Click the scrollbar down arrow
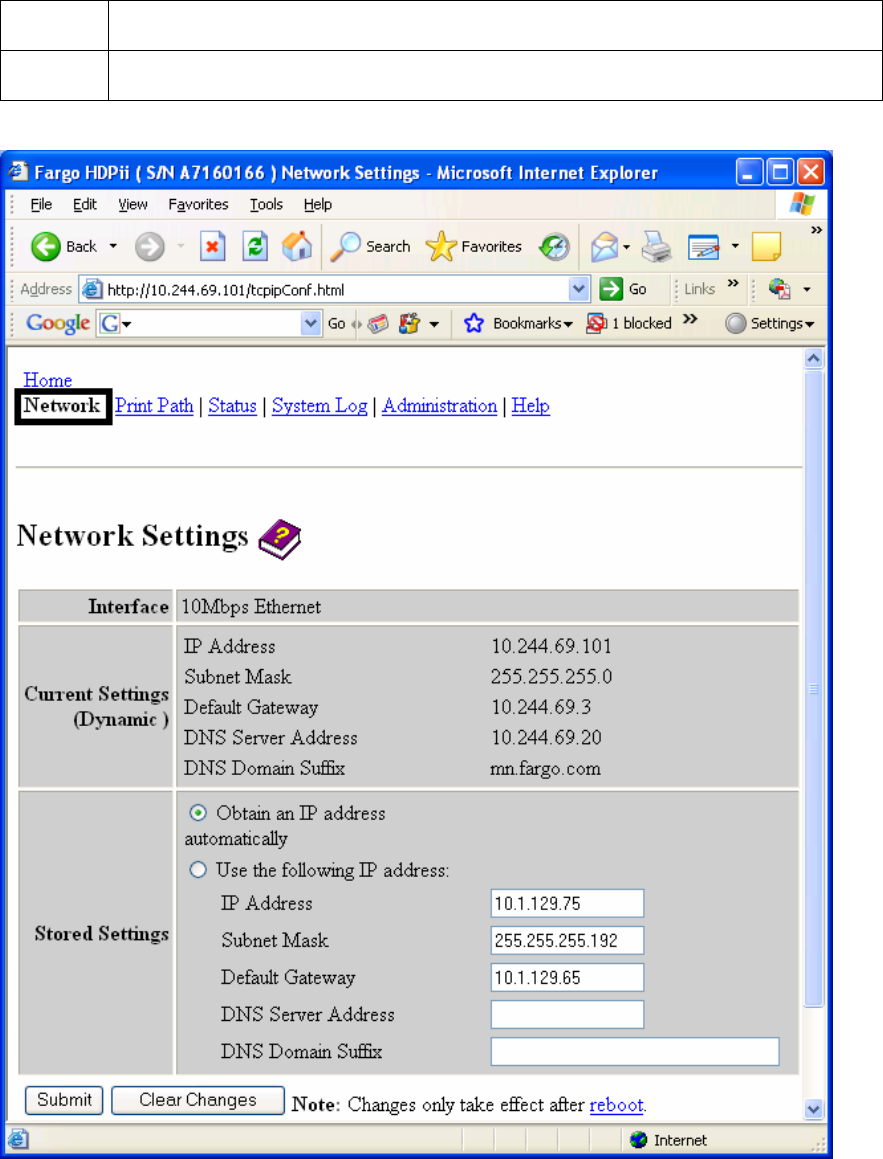Viewport: 883px width, 1159px height. pos(814,1109)
